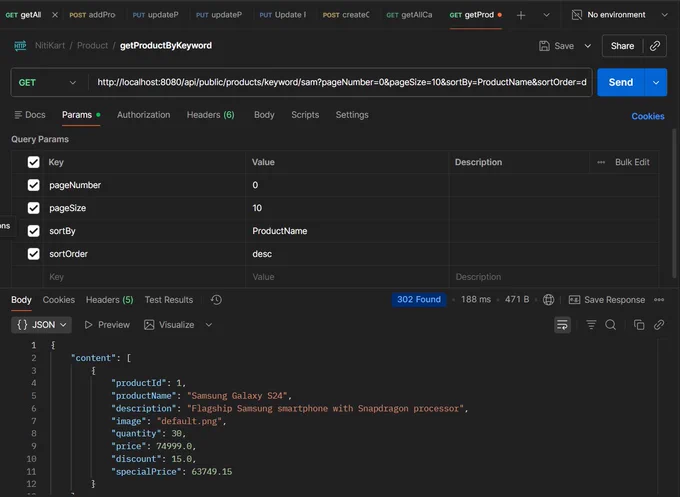Uncheck the sortOrder parameter
This screenshot has height=497, width=680.
coord(33,254)
